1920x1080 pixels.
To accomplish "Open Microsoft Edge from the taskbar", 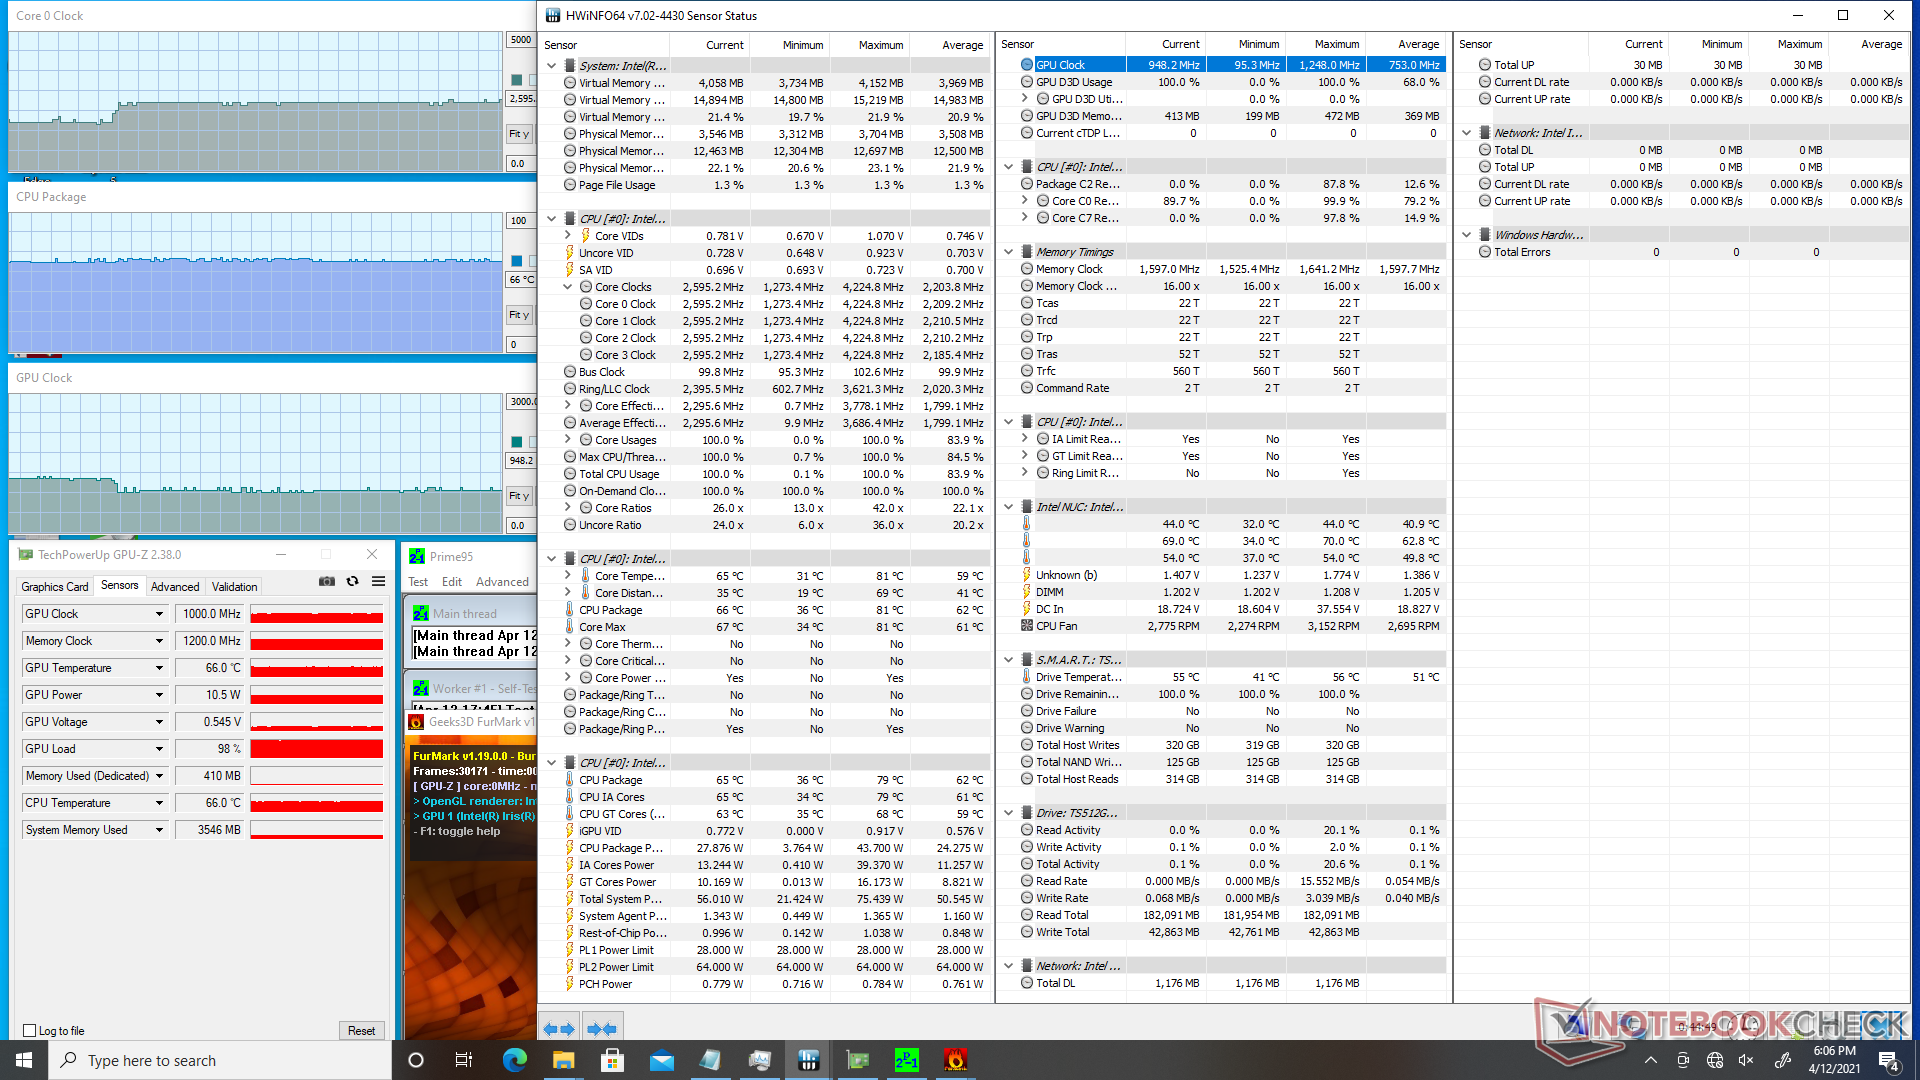I will (515, 1060).
